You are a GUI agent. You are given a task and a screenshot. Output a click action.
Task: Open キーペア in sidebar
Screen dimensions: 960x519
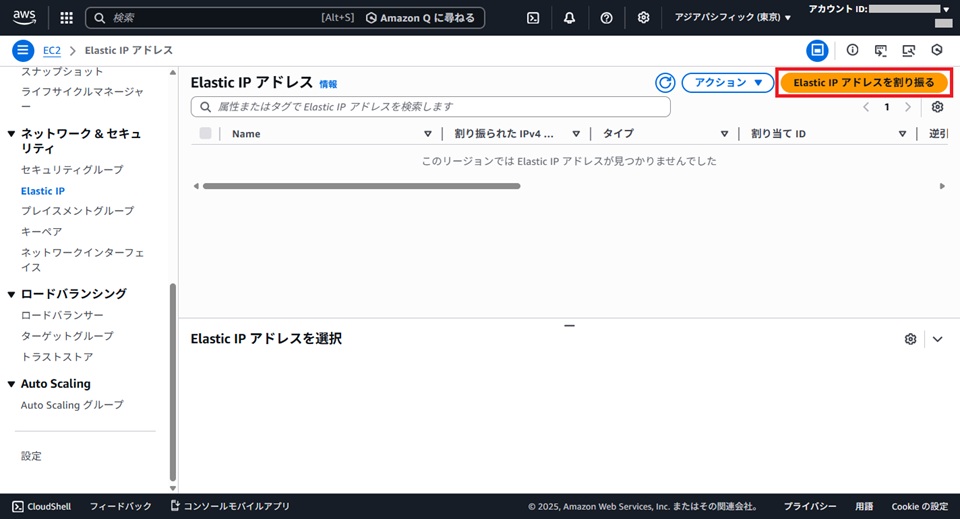(x=41, y=231)
